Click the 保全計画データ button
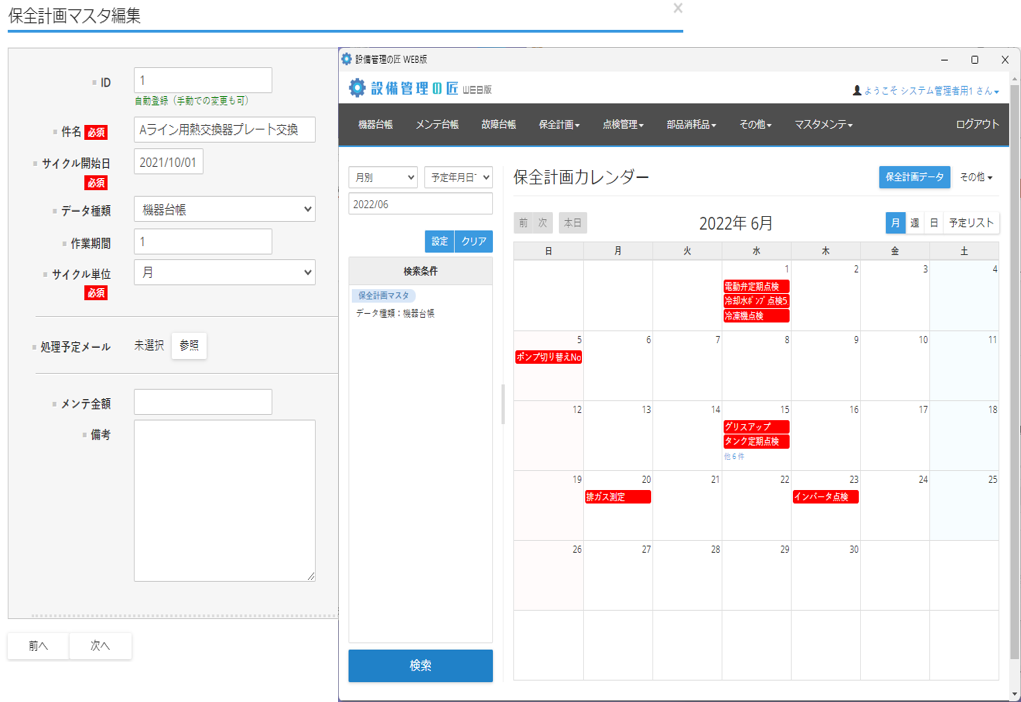Image resolution: width=1021 pixels, height=702 pixels. coord(914,177)
